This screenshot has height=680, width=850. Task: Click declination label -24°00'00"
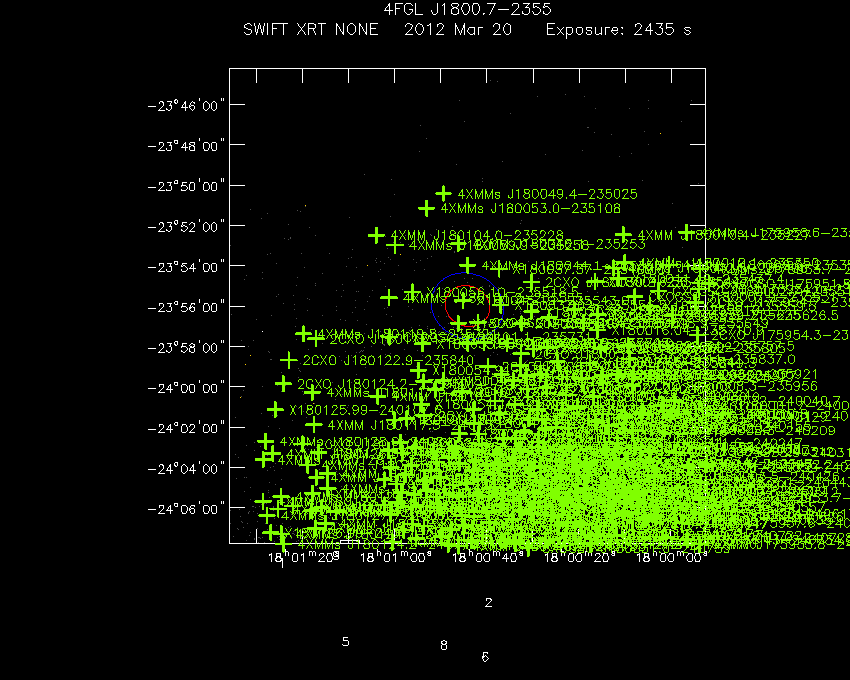(x=186, y=388)
